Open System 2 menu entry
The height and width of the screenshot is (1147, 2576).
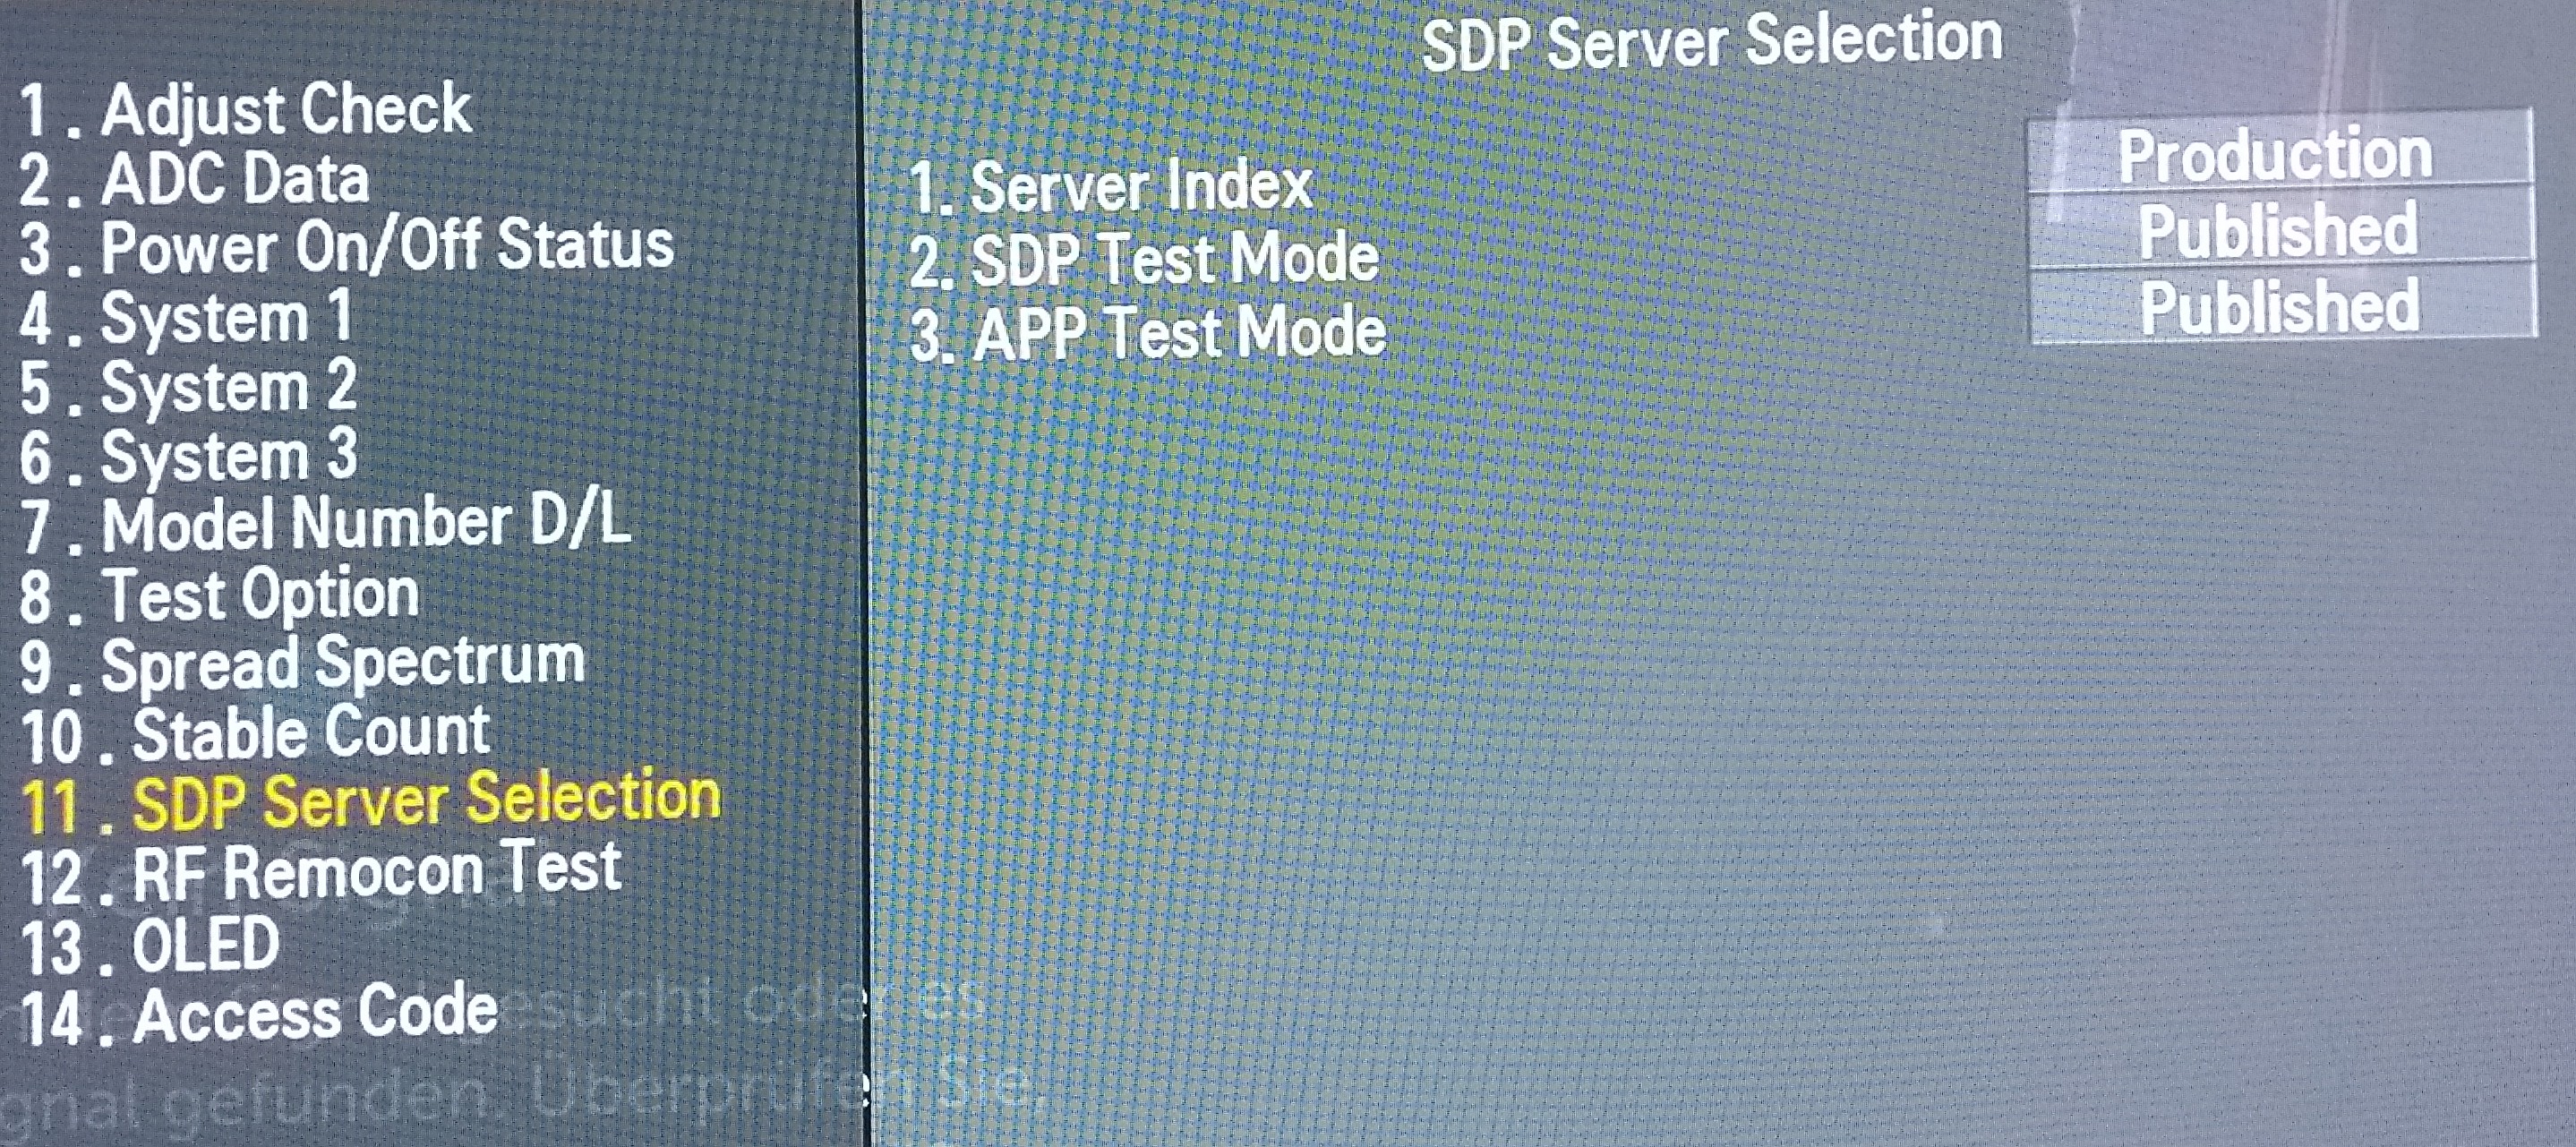(188, 387)
